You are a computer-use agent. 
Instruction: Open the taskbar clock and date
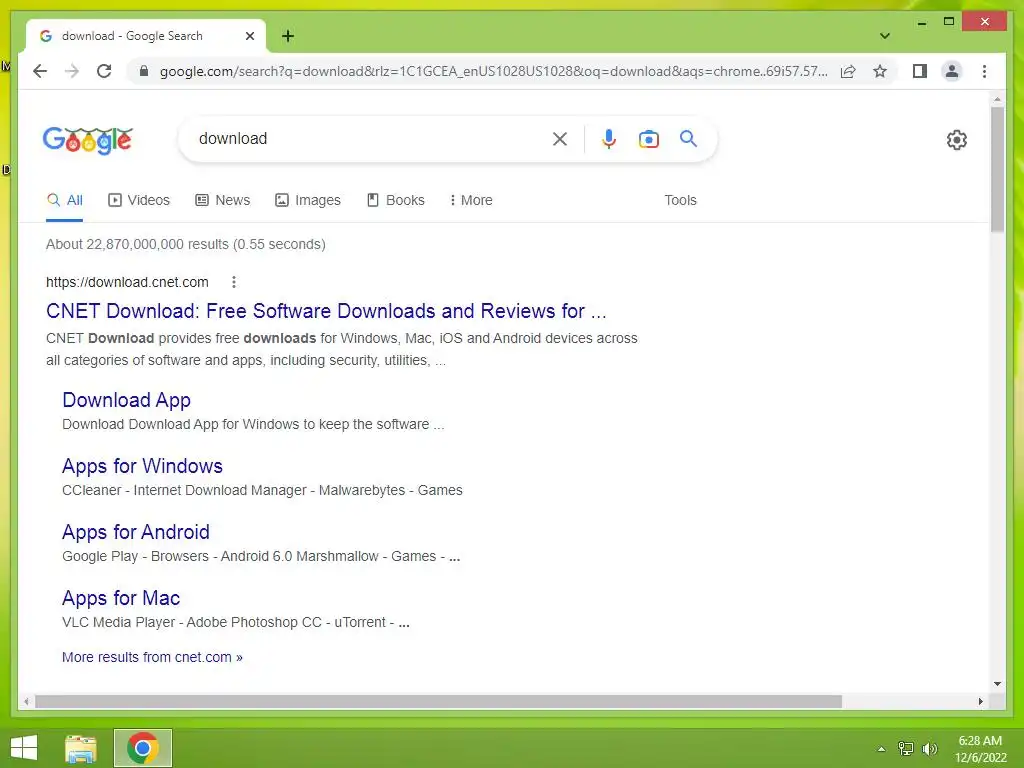[x=980, y=749]
